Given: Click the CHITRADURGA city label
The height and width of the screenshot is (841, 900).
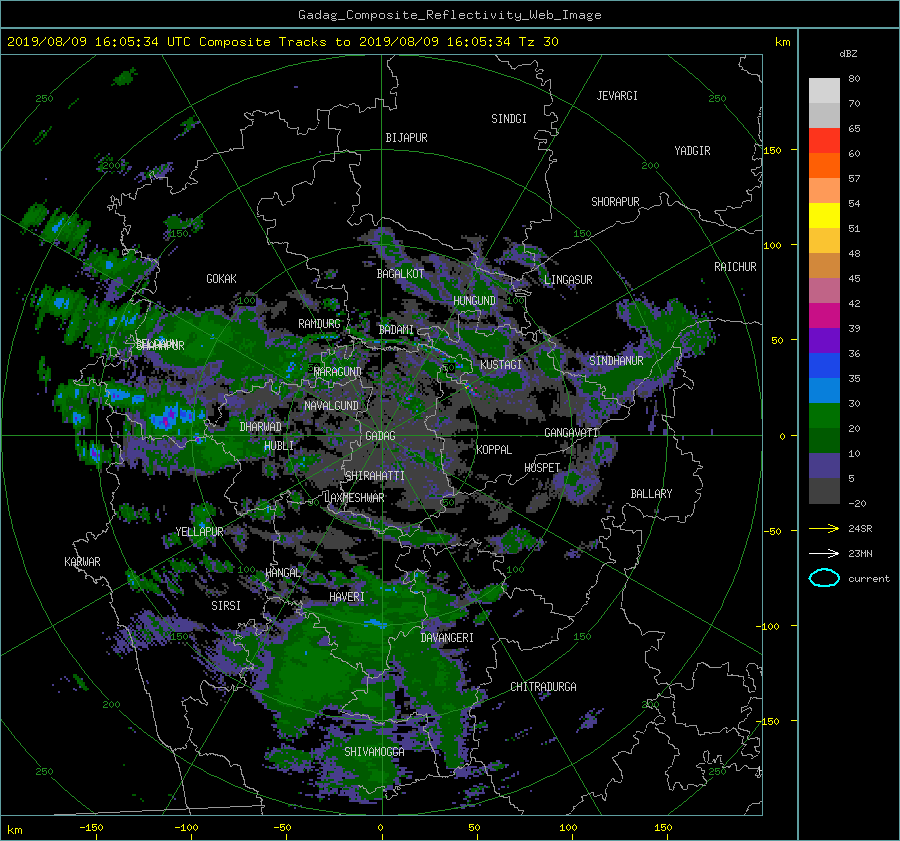Looking at the screenshot, I should 544,687.
